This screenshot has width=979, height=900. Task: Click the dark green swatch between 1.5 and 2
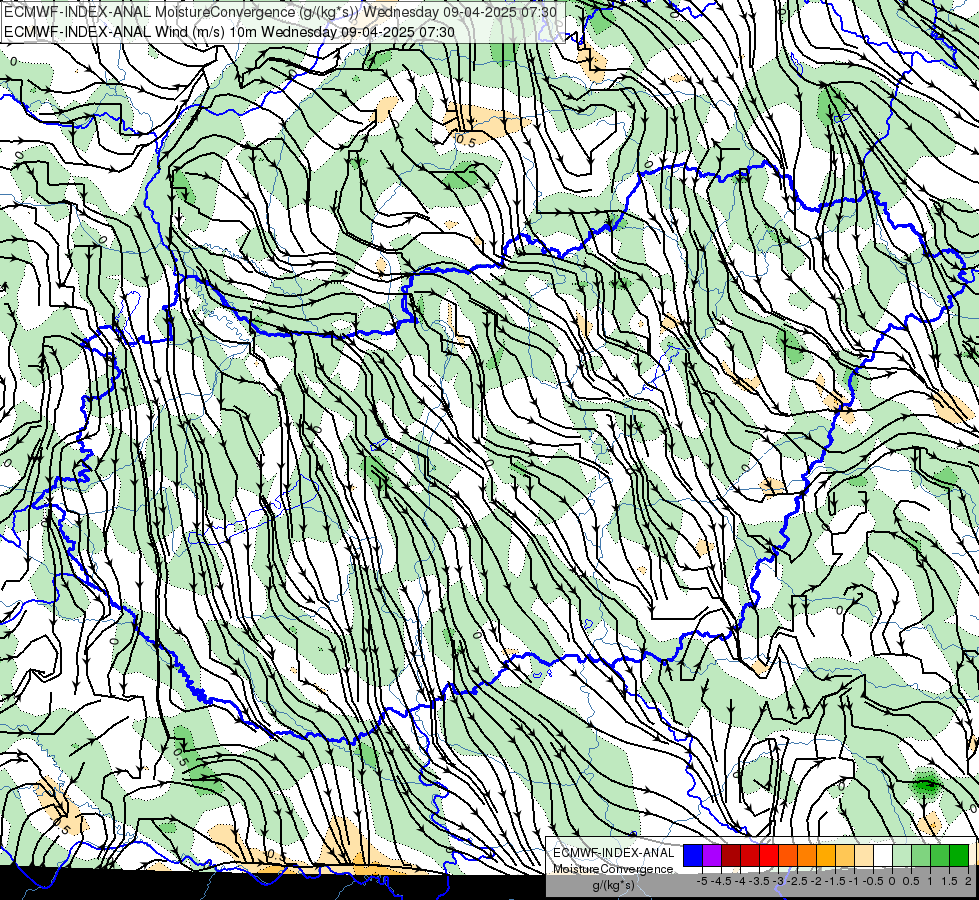pos(959,855)
